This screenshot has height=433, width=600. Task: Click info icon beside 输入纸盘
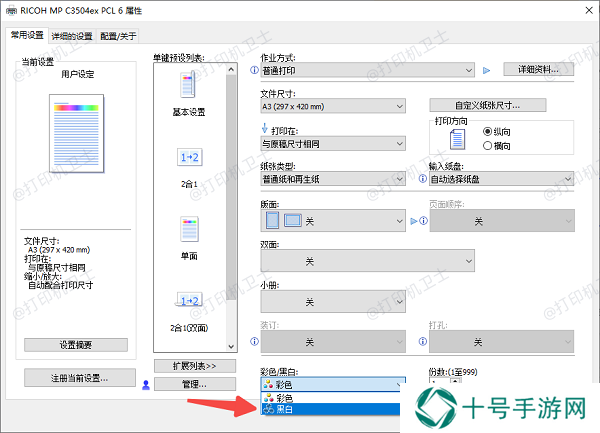(x=423, y=179)
